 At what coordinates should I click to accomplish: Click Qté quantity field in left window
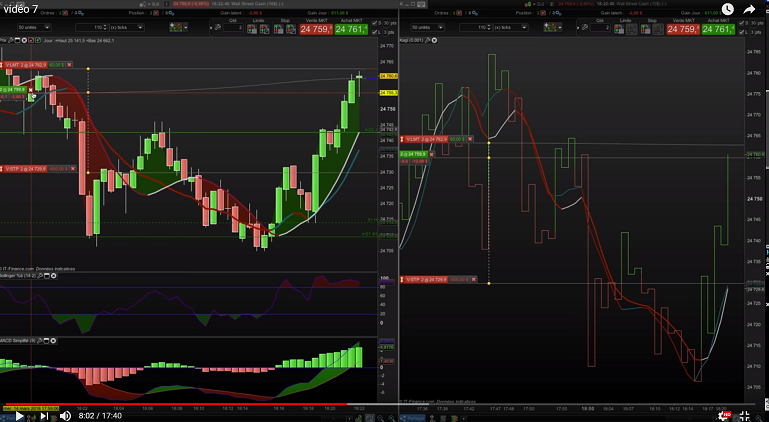tap(233, 27)
